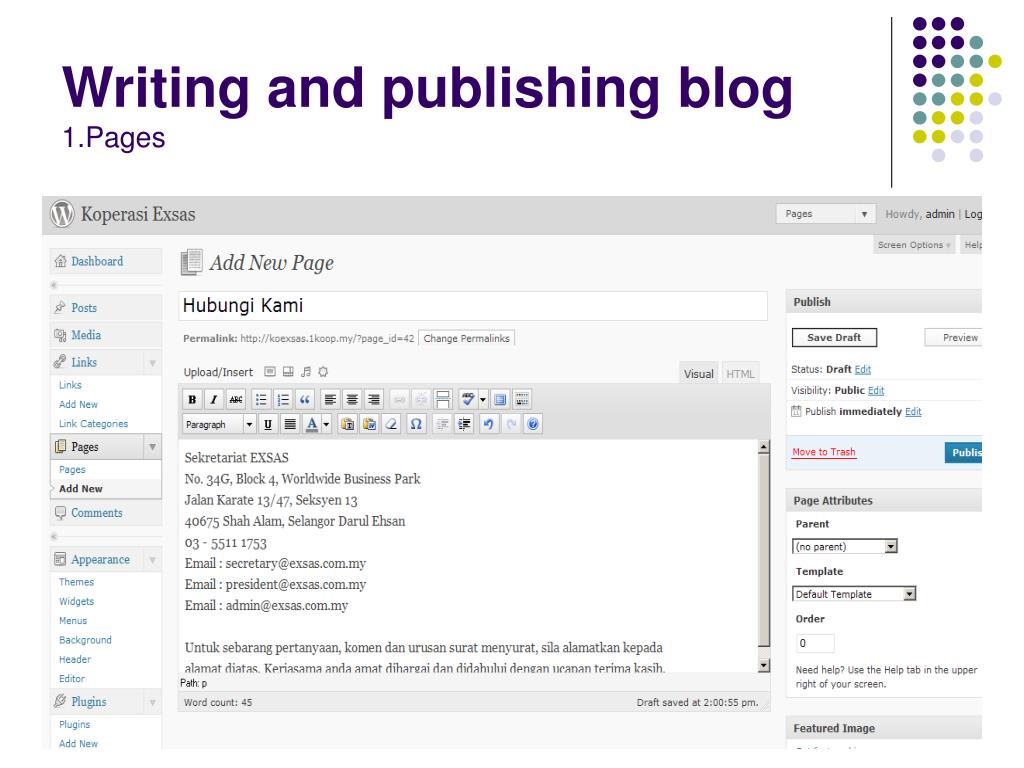Collapse the Links menu section arrow
The height and width of the screenshot is (768, 1024).
point(152,362)
